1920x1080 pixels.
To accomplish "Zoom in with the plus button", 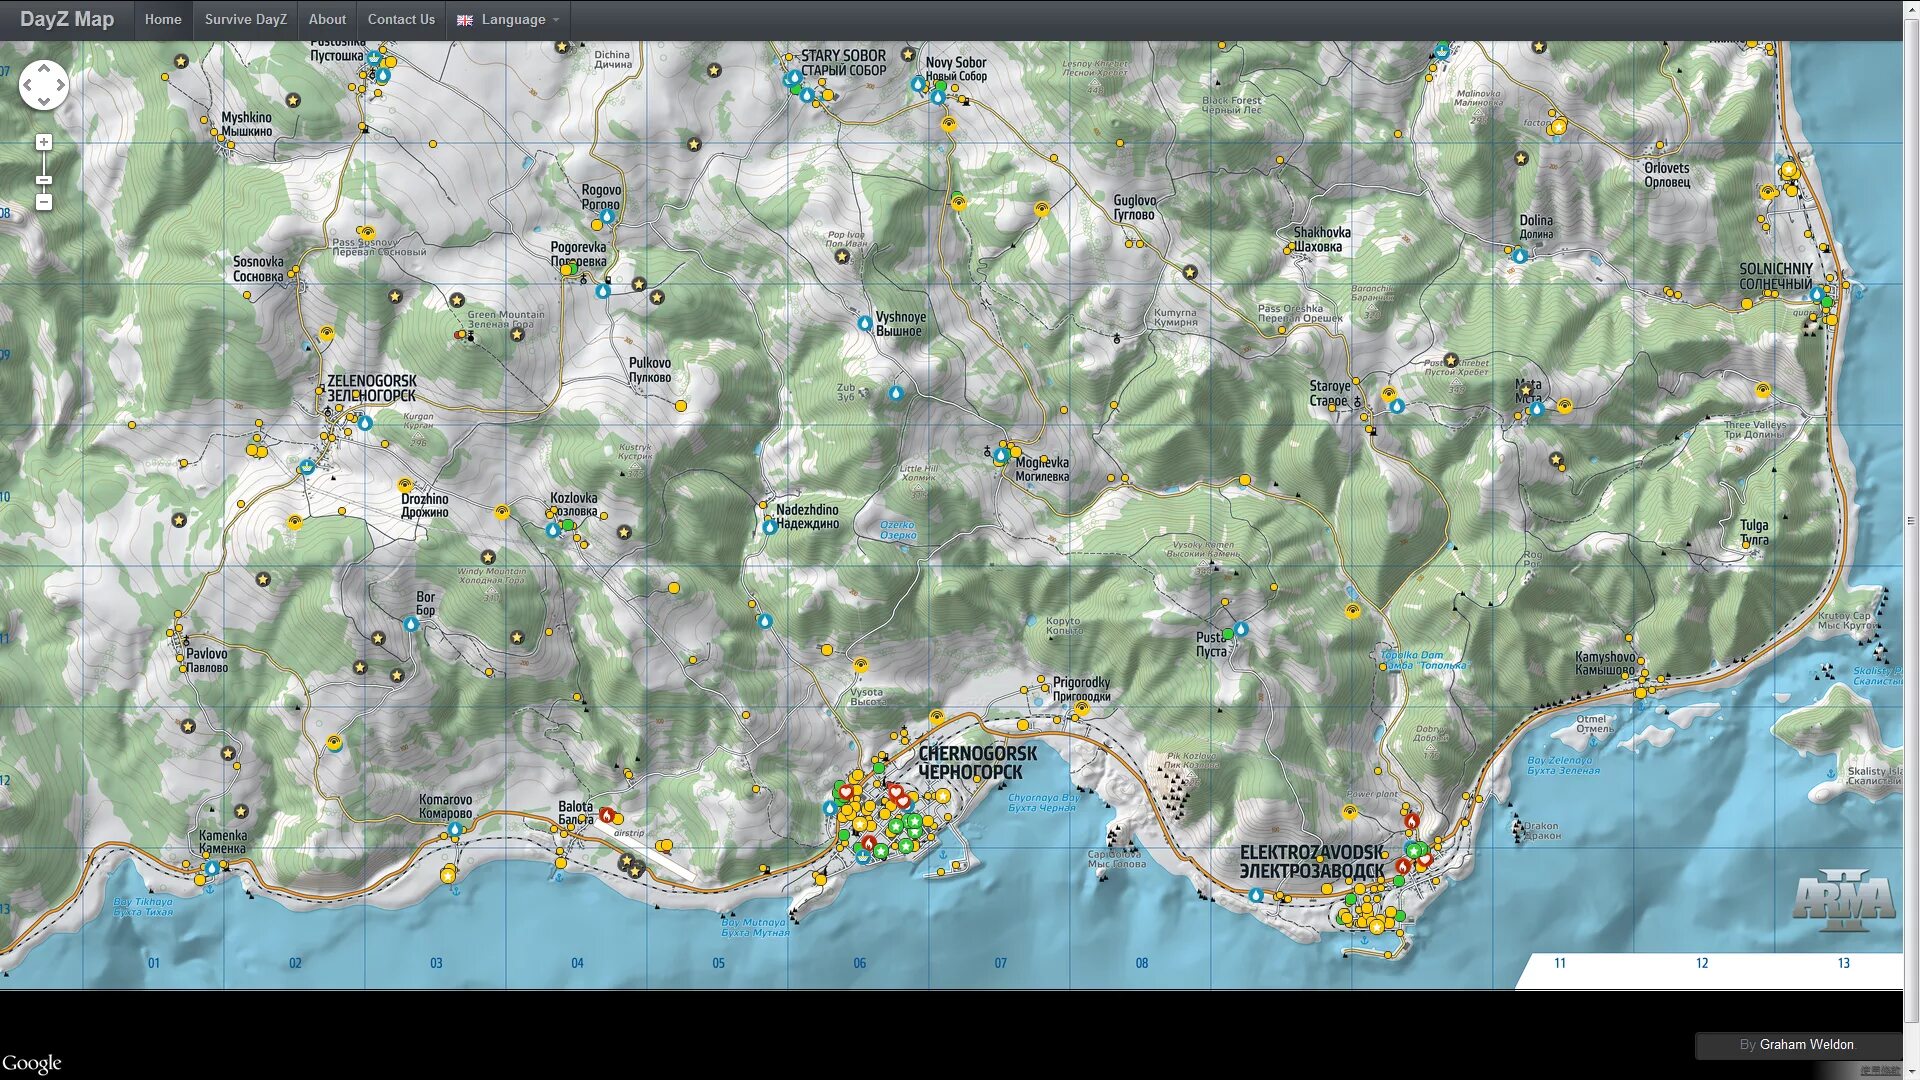I will click(43, 142).
